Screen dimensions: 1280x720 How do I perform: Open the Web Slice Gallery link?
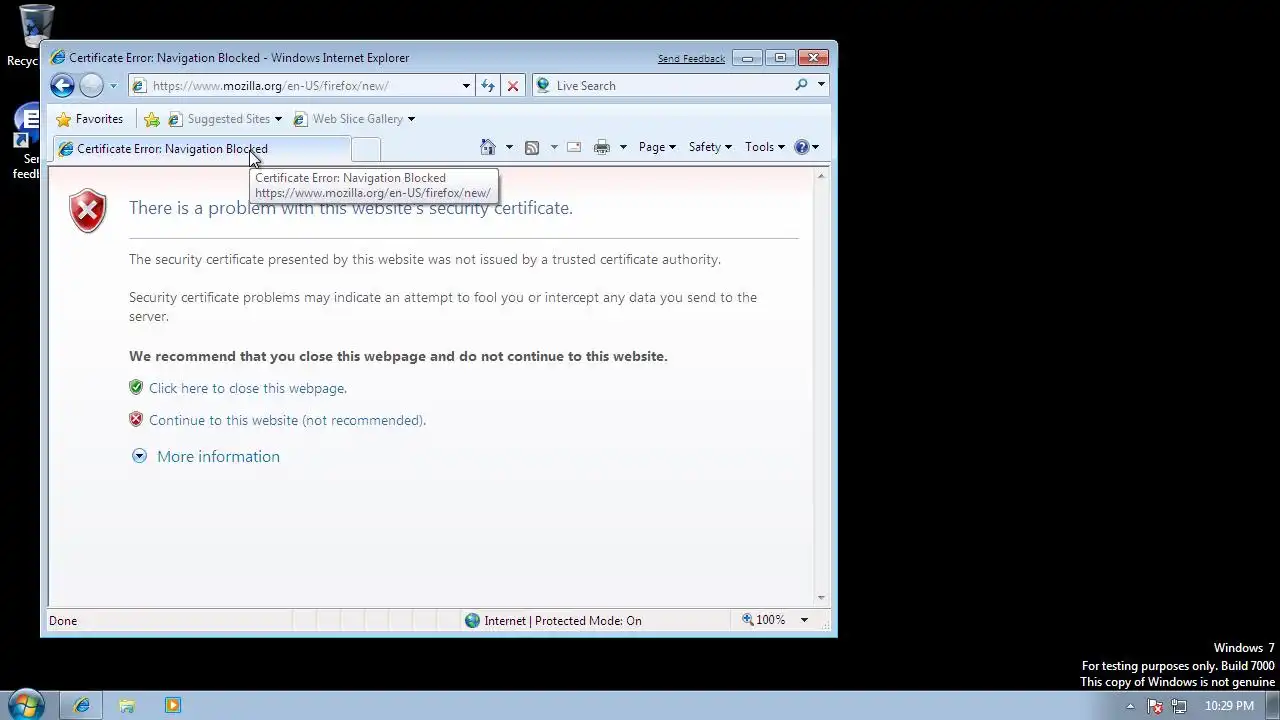(x=354, y=119)
